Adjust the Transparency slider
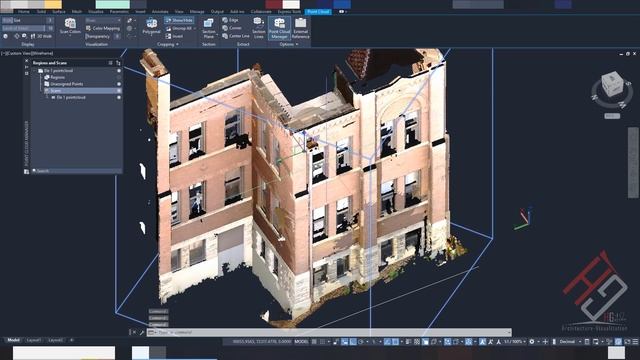This screenshot has width=640, height=360. click(103, 36)
